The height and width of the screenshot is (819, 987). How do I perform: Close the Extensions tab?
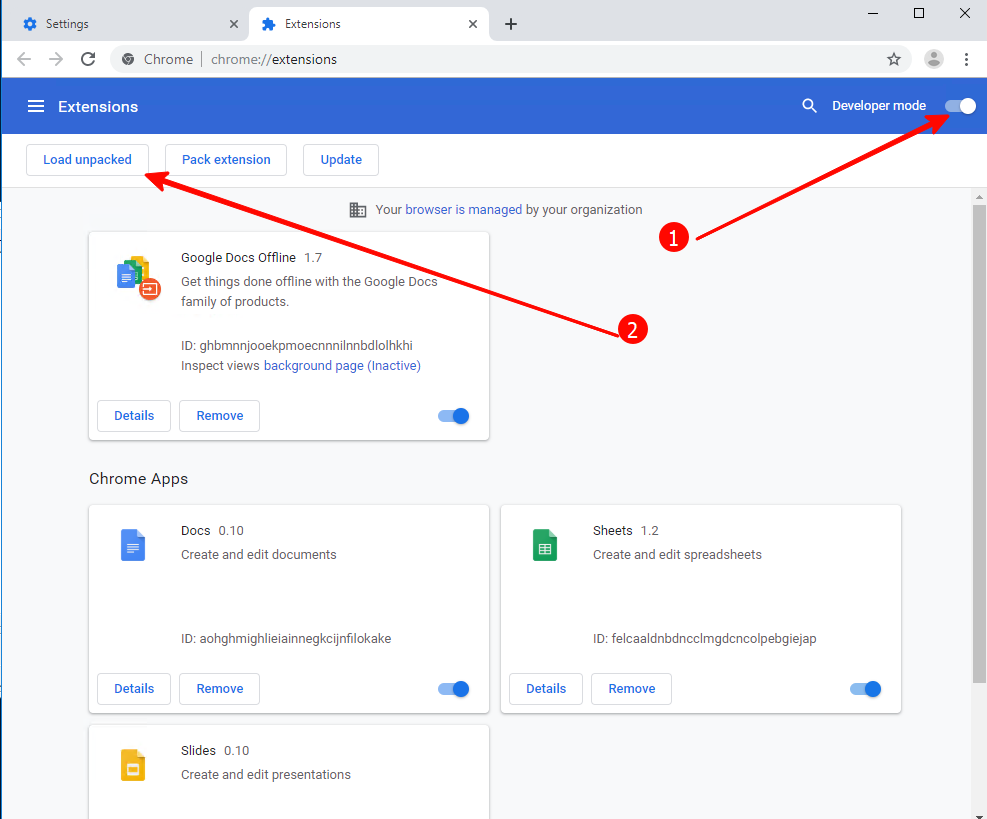[473, 24]
